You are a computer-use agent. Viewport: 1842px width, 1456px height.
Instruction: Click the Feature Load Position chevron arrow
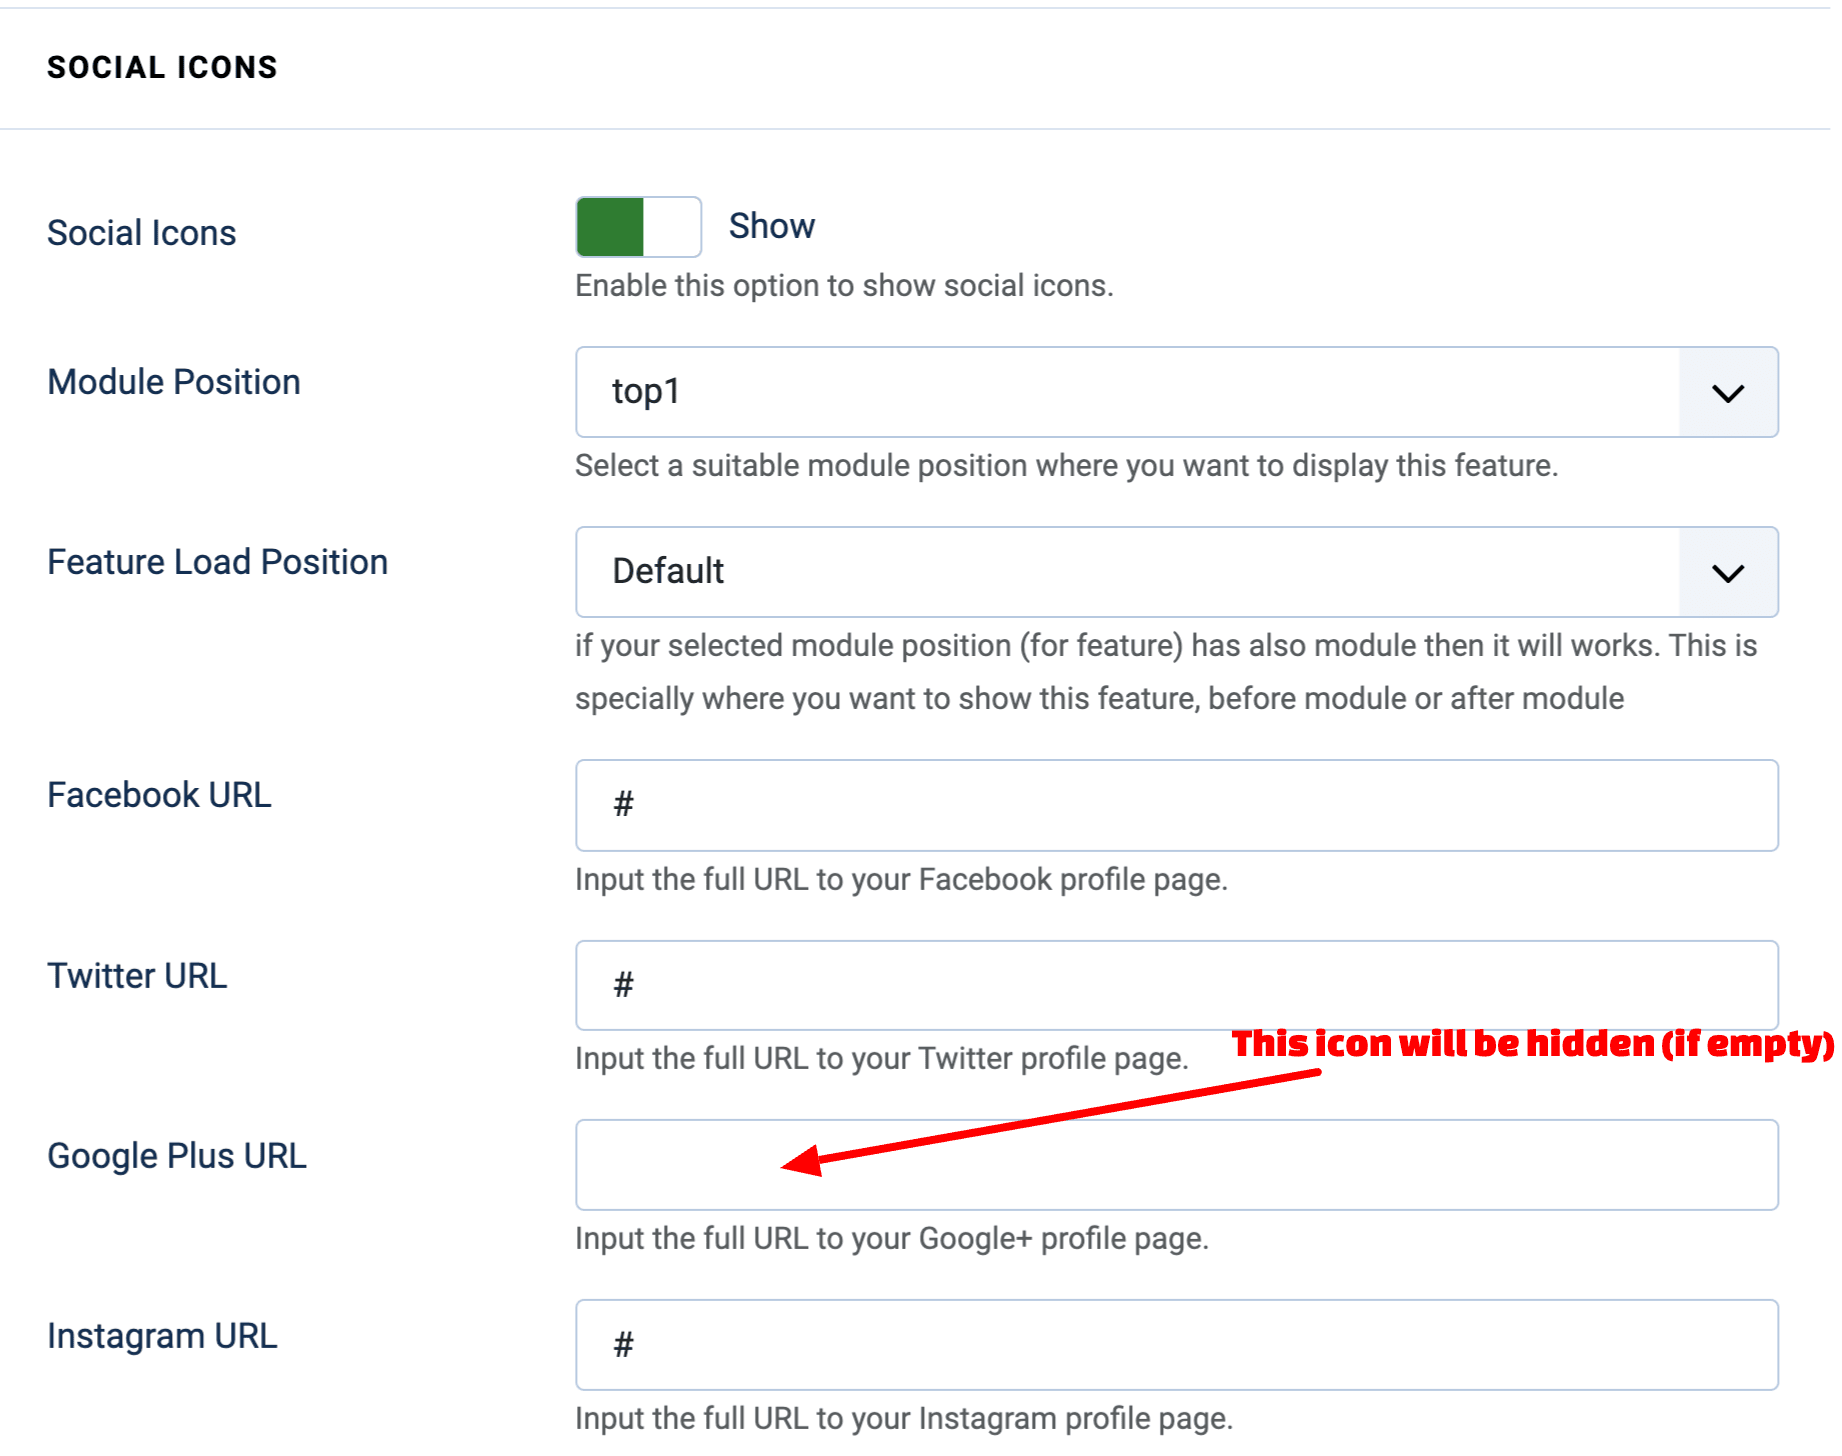[x=1727, y=573]
